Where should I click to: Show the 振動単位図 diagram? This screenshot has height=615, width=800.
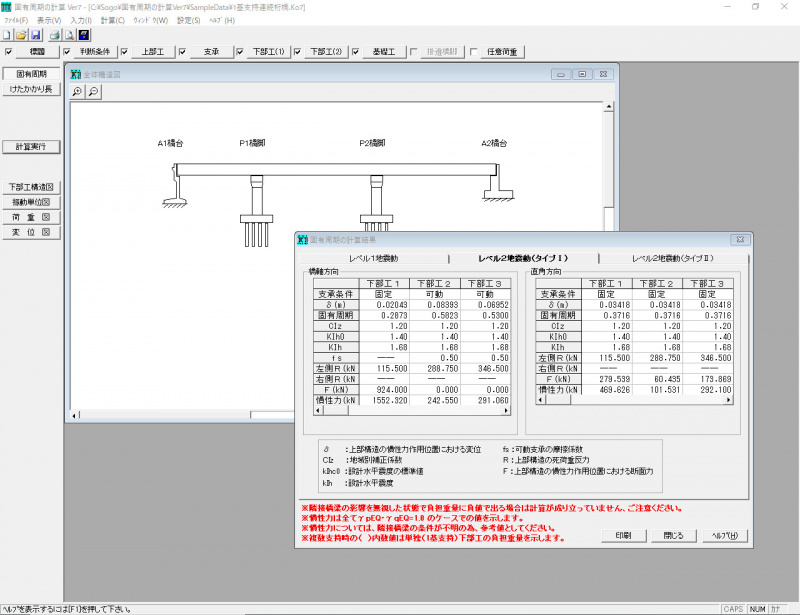pos(31,202)
